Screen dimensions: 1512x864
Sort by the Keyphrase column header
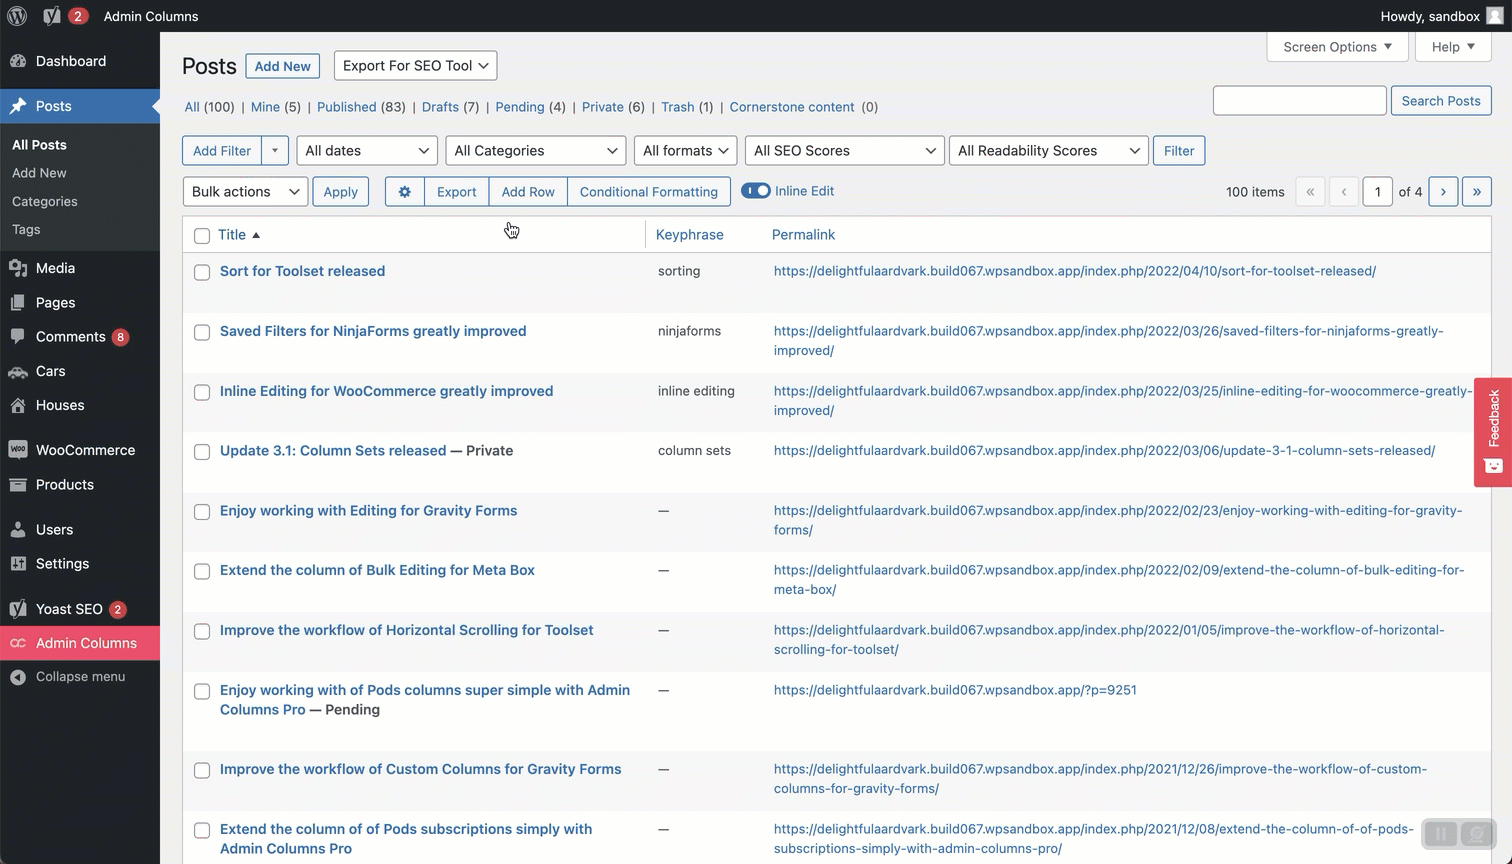[x=690, y=235]
